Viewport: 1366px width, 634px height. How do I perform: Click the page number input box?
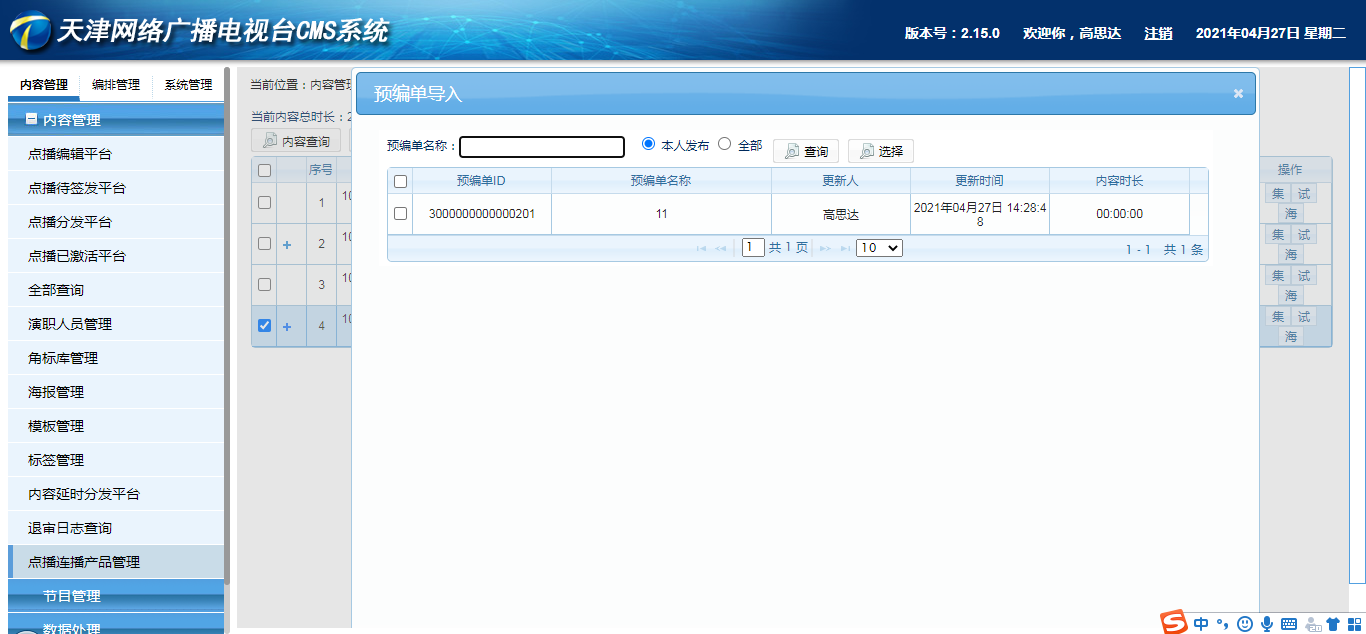753,247
